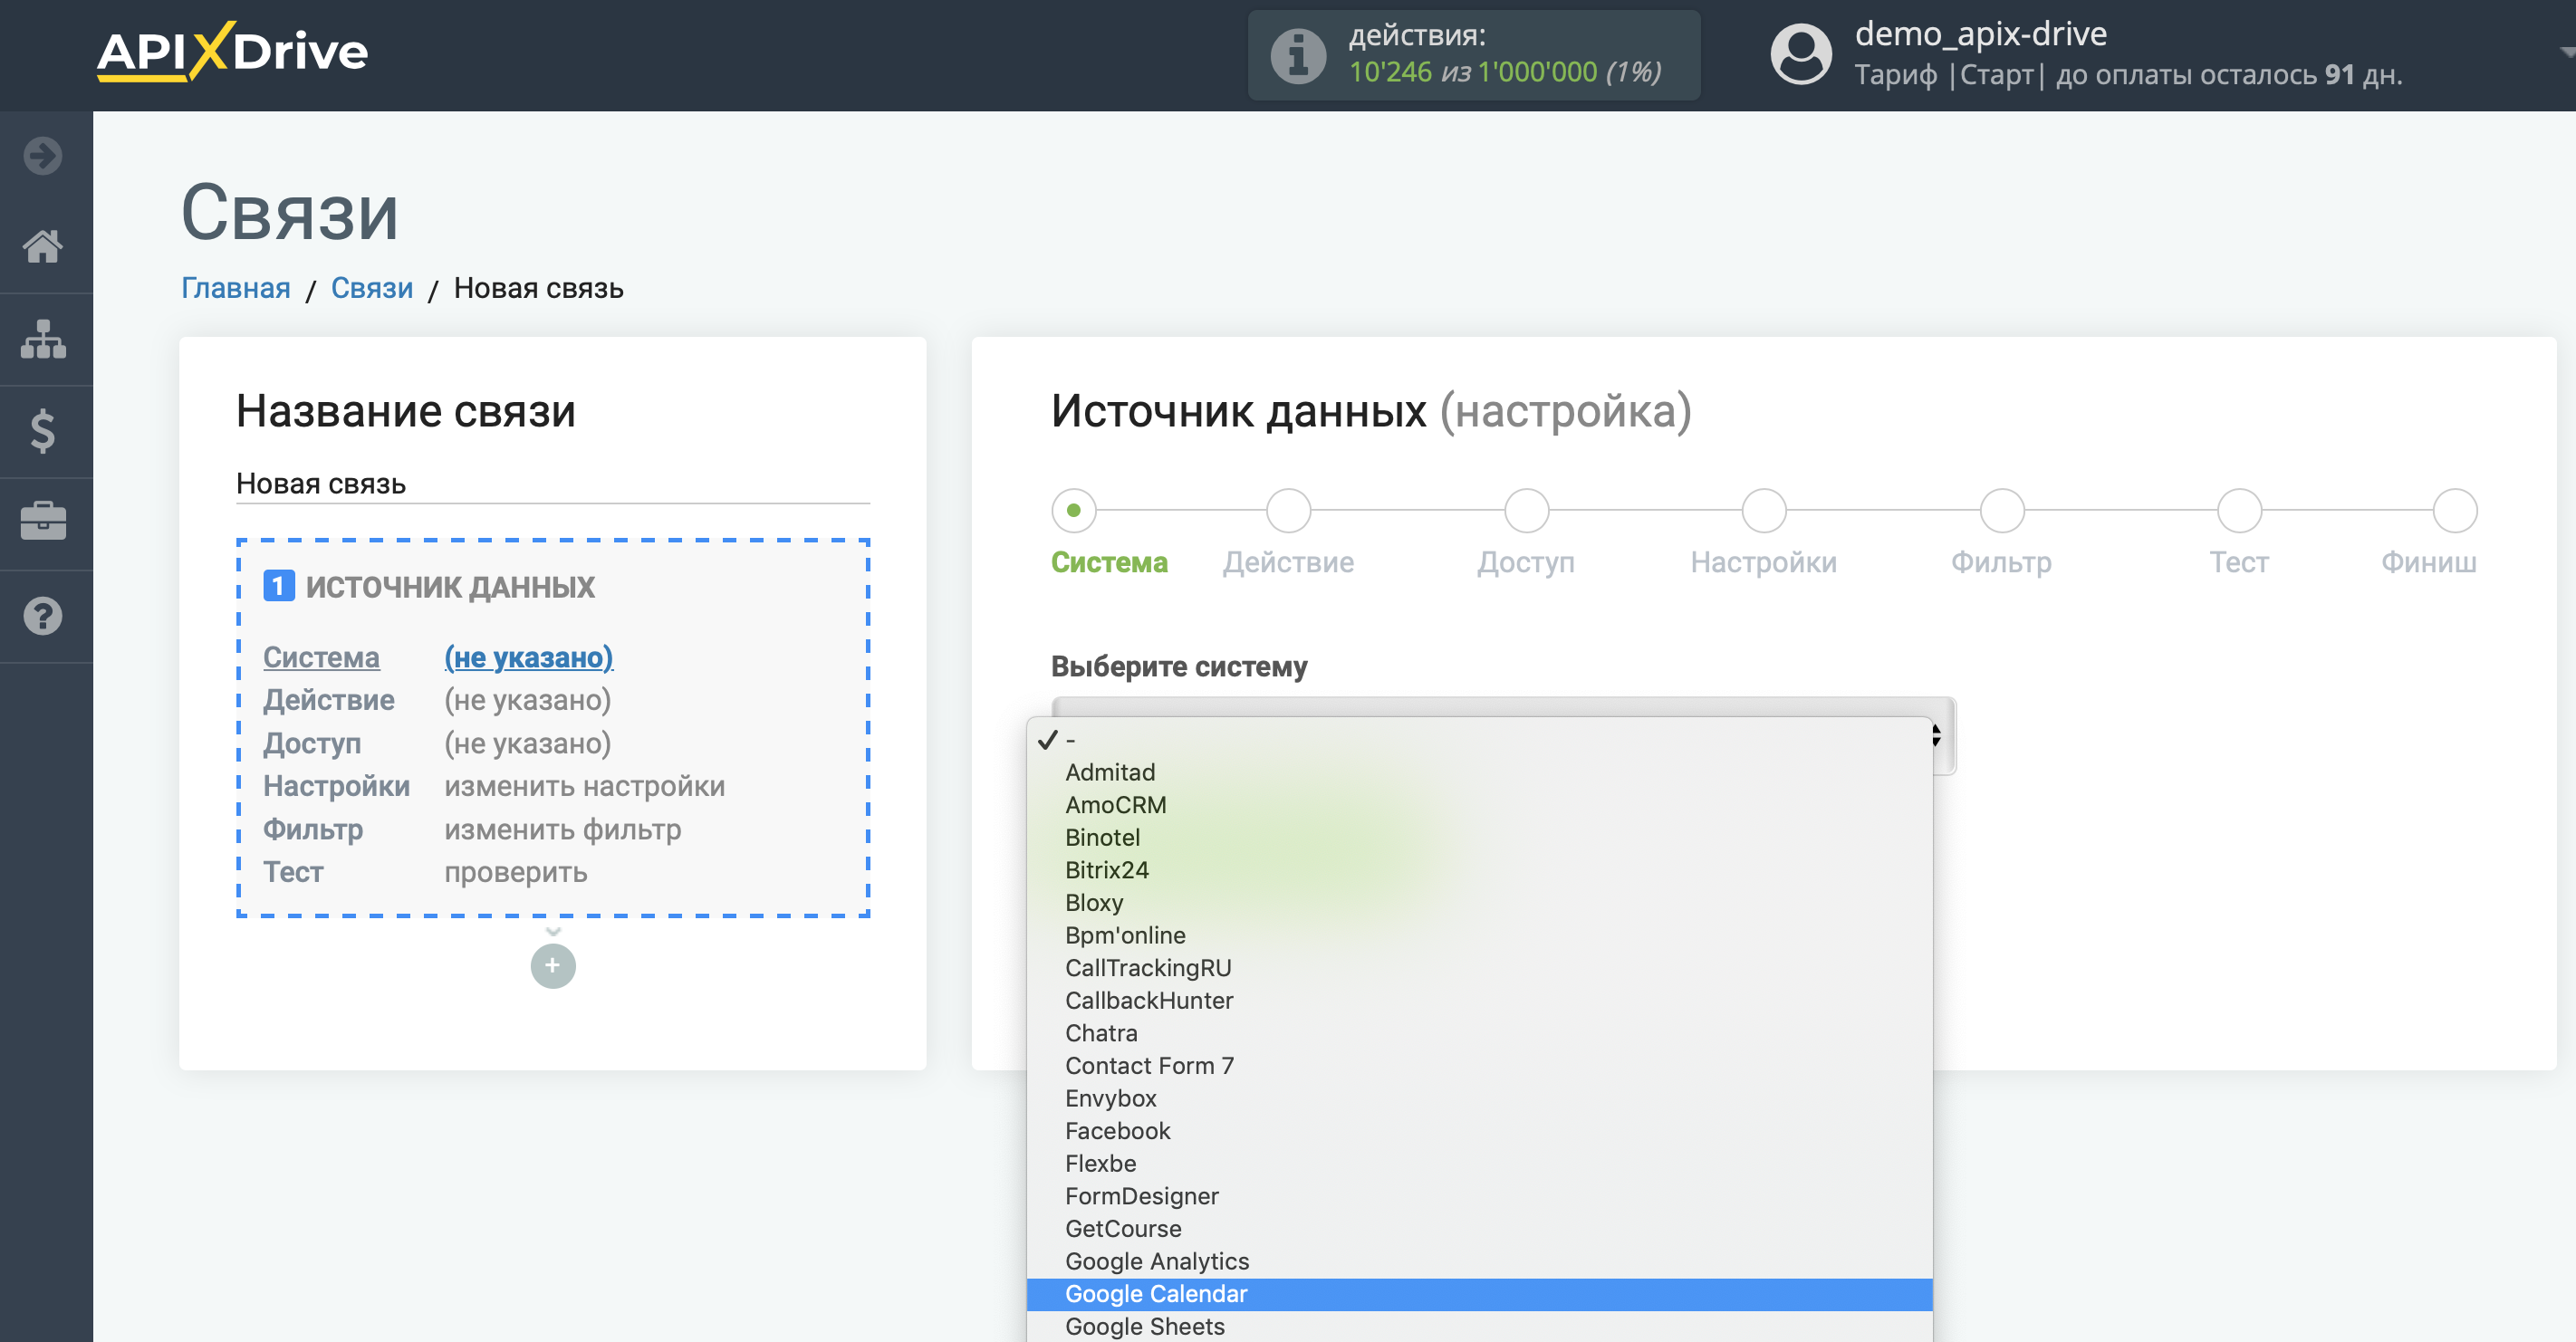Select the Доступ step circle
Screen dimensions: 2576x1342
coord(1527,511)
